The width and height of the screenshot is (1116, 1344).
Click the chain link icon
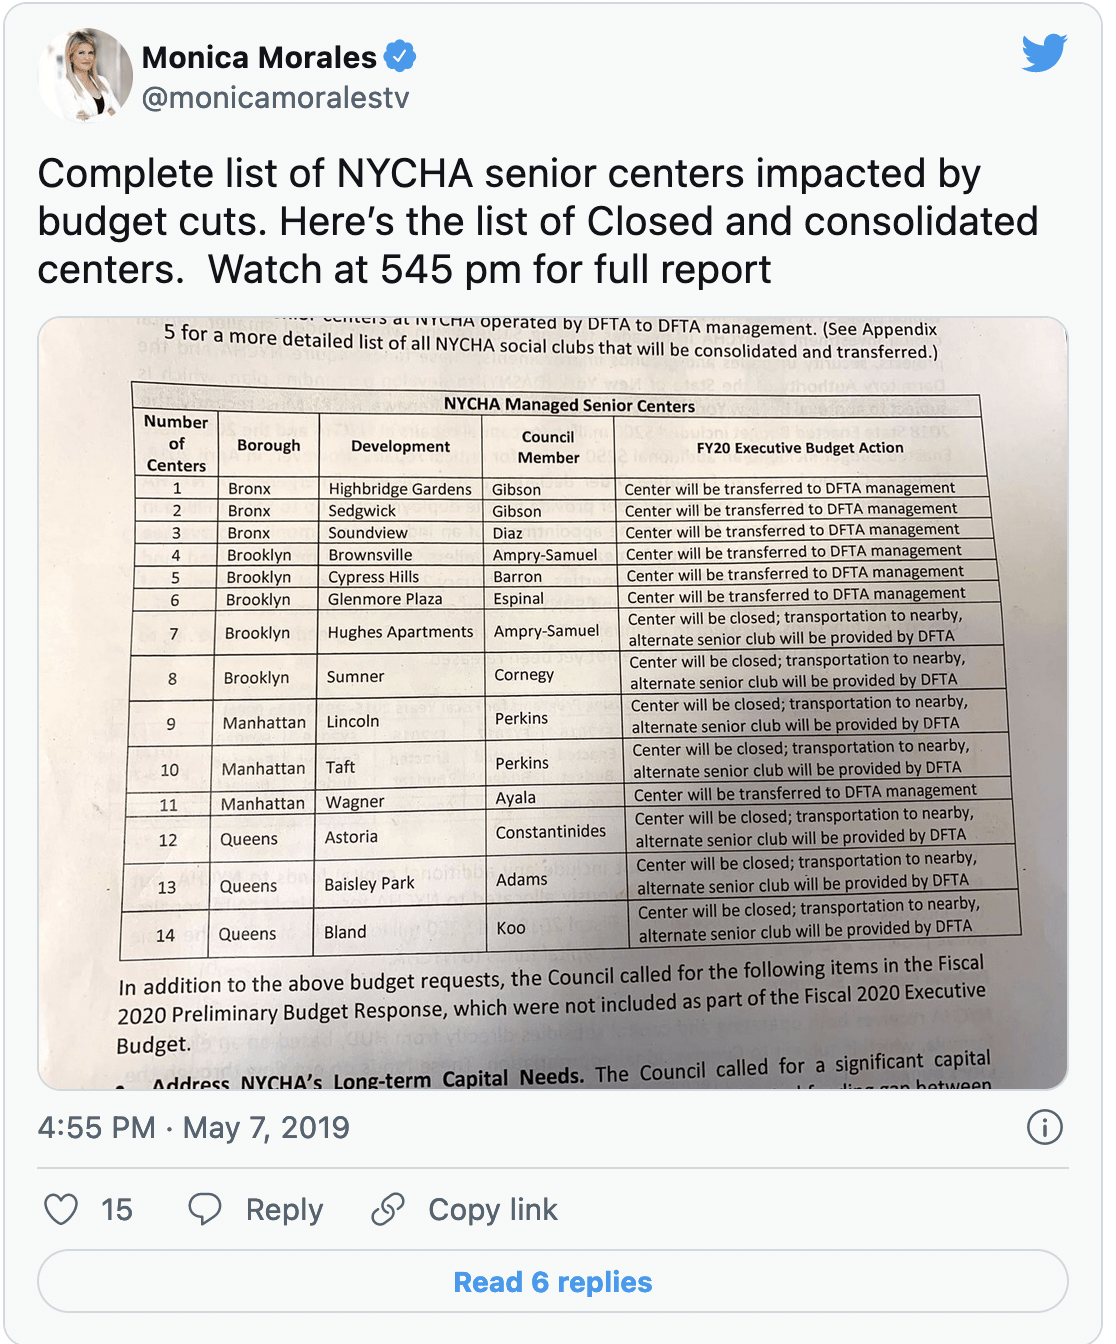pyautogui.click(x=388, y=1209)
